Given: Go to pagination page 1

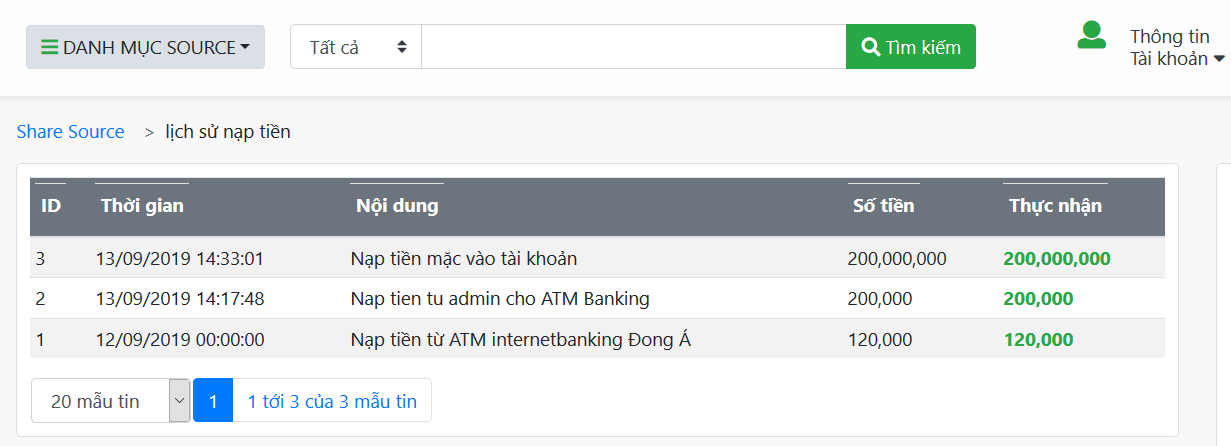Looking at the screenshot, I should point(213,401).
